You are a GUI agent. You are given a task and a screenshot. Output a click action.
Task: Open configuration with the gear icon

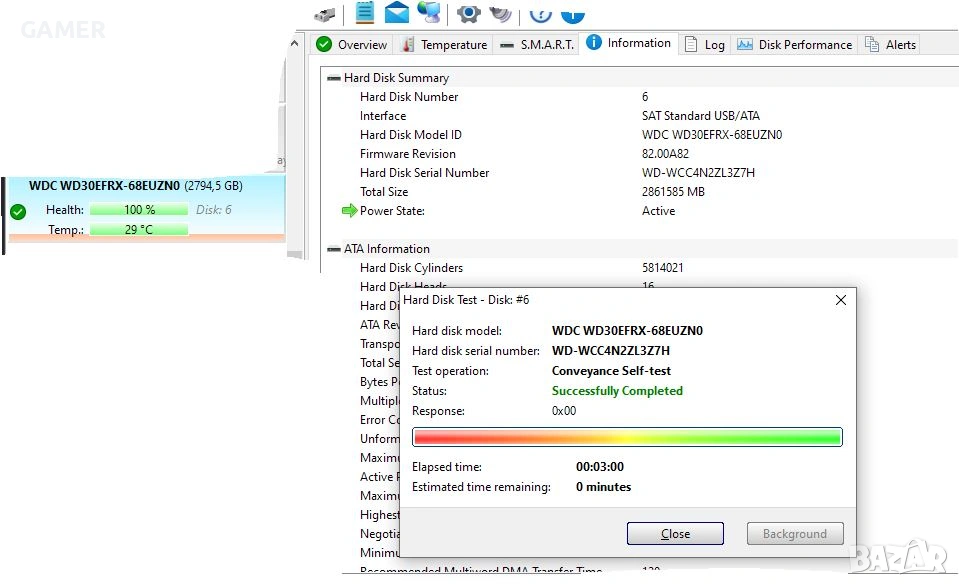[x=469, y=13]
